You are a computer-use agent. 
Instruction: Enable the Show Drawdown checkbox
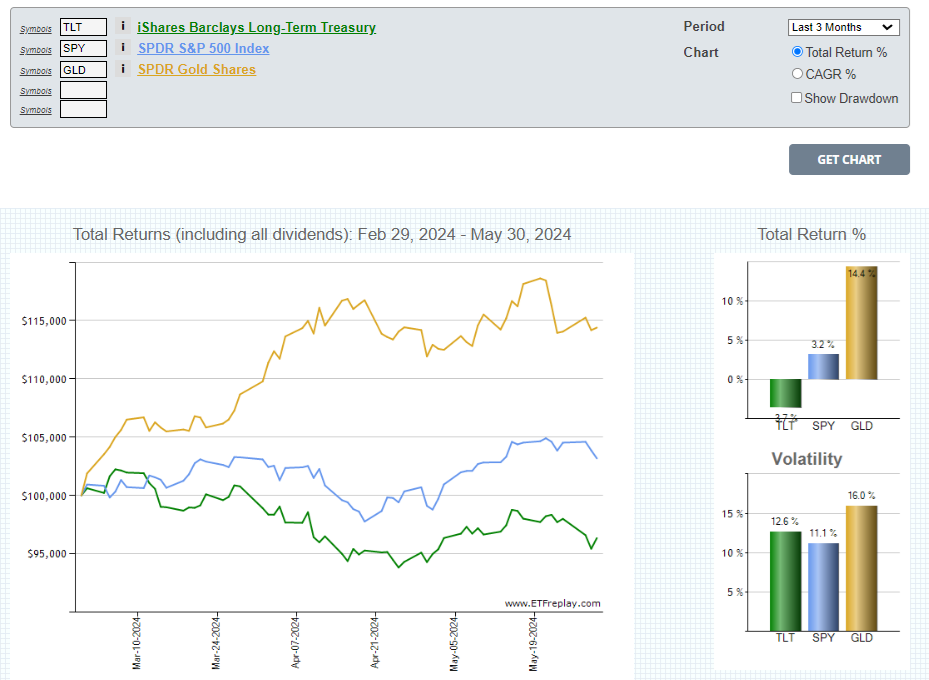(797, 98)
